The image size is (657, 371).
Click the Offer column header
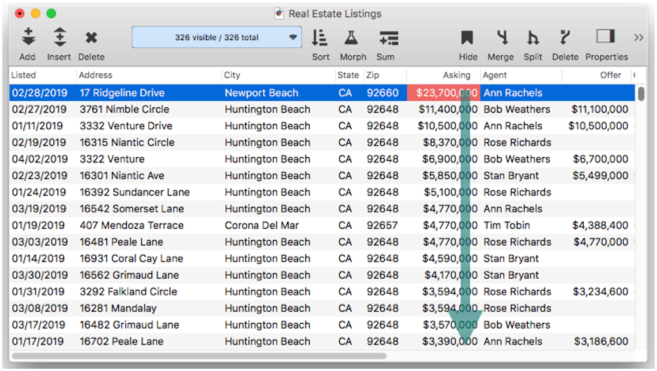[x=610, y=75]
